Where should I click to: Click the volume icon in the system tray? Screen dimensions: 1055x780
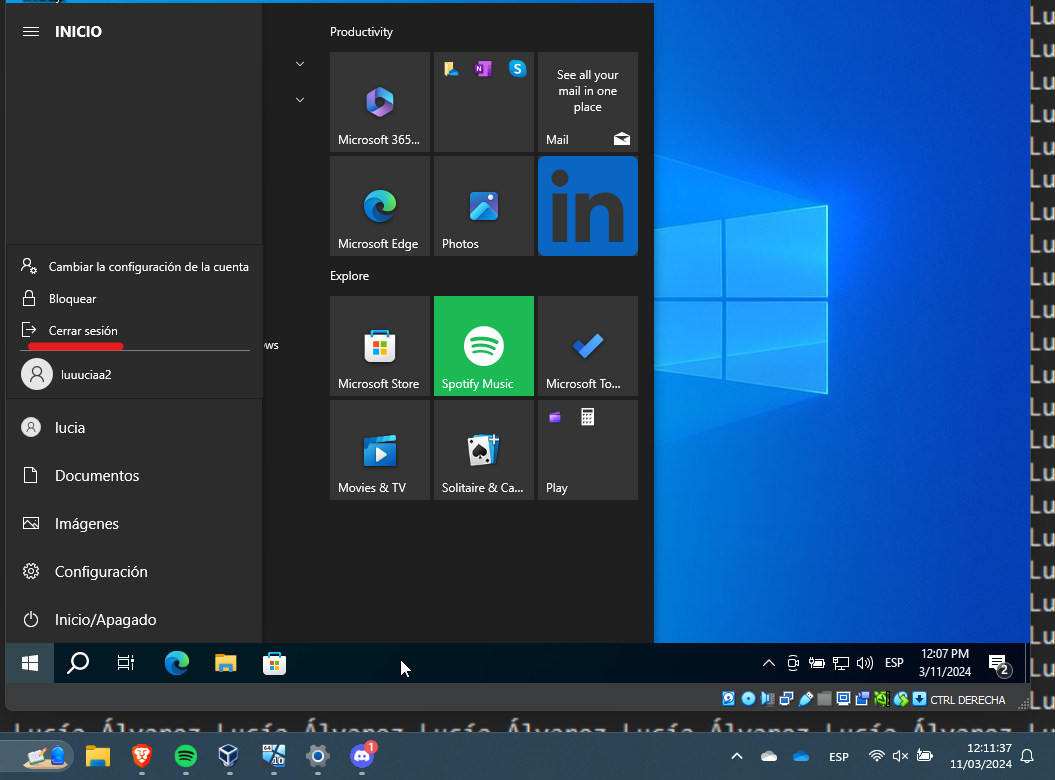point(864,662)
